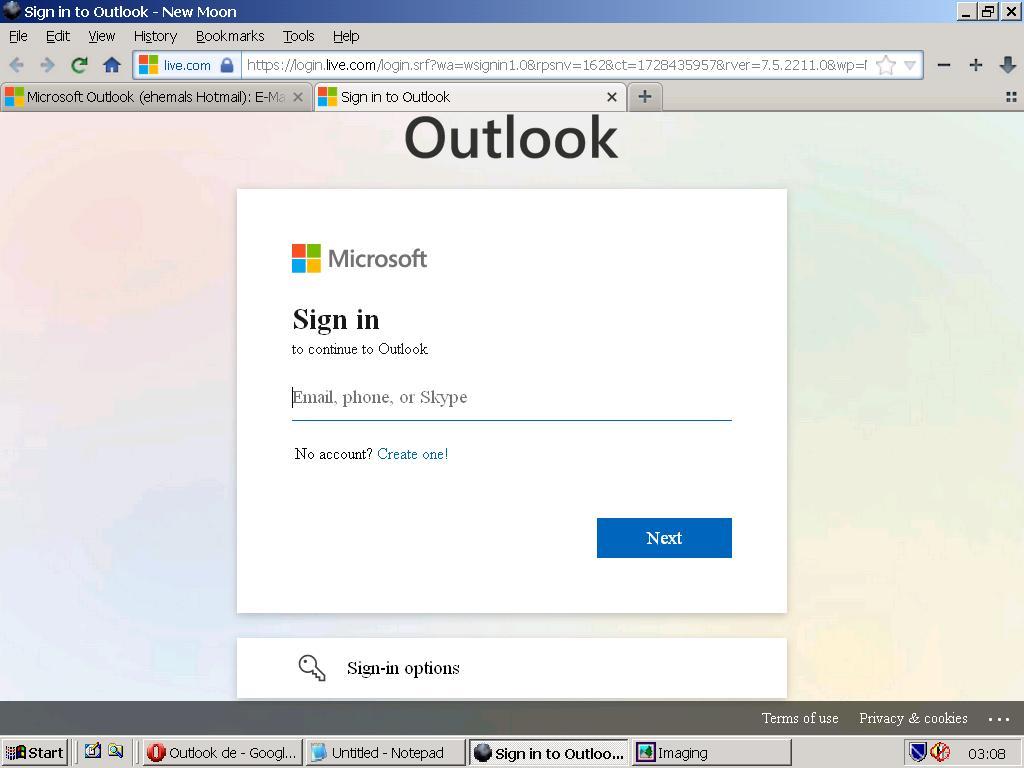Go back using the browser back arrow

(17, 65)
